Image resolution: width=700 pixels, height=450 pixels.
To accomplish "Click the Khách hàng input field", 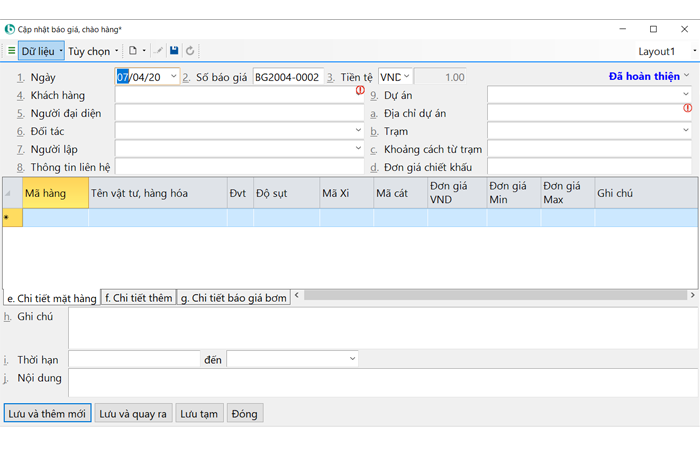I will click(x=235, y=95).
